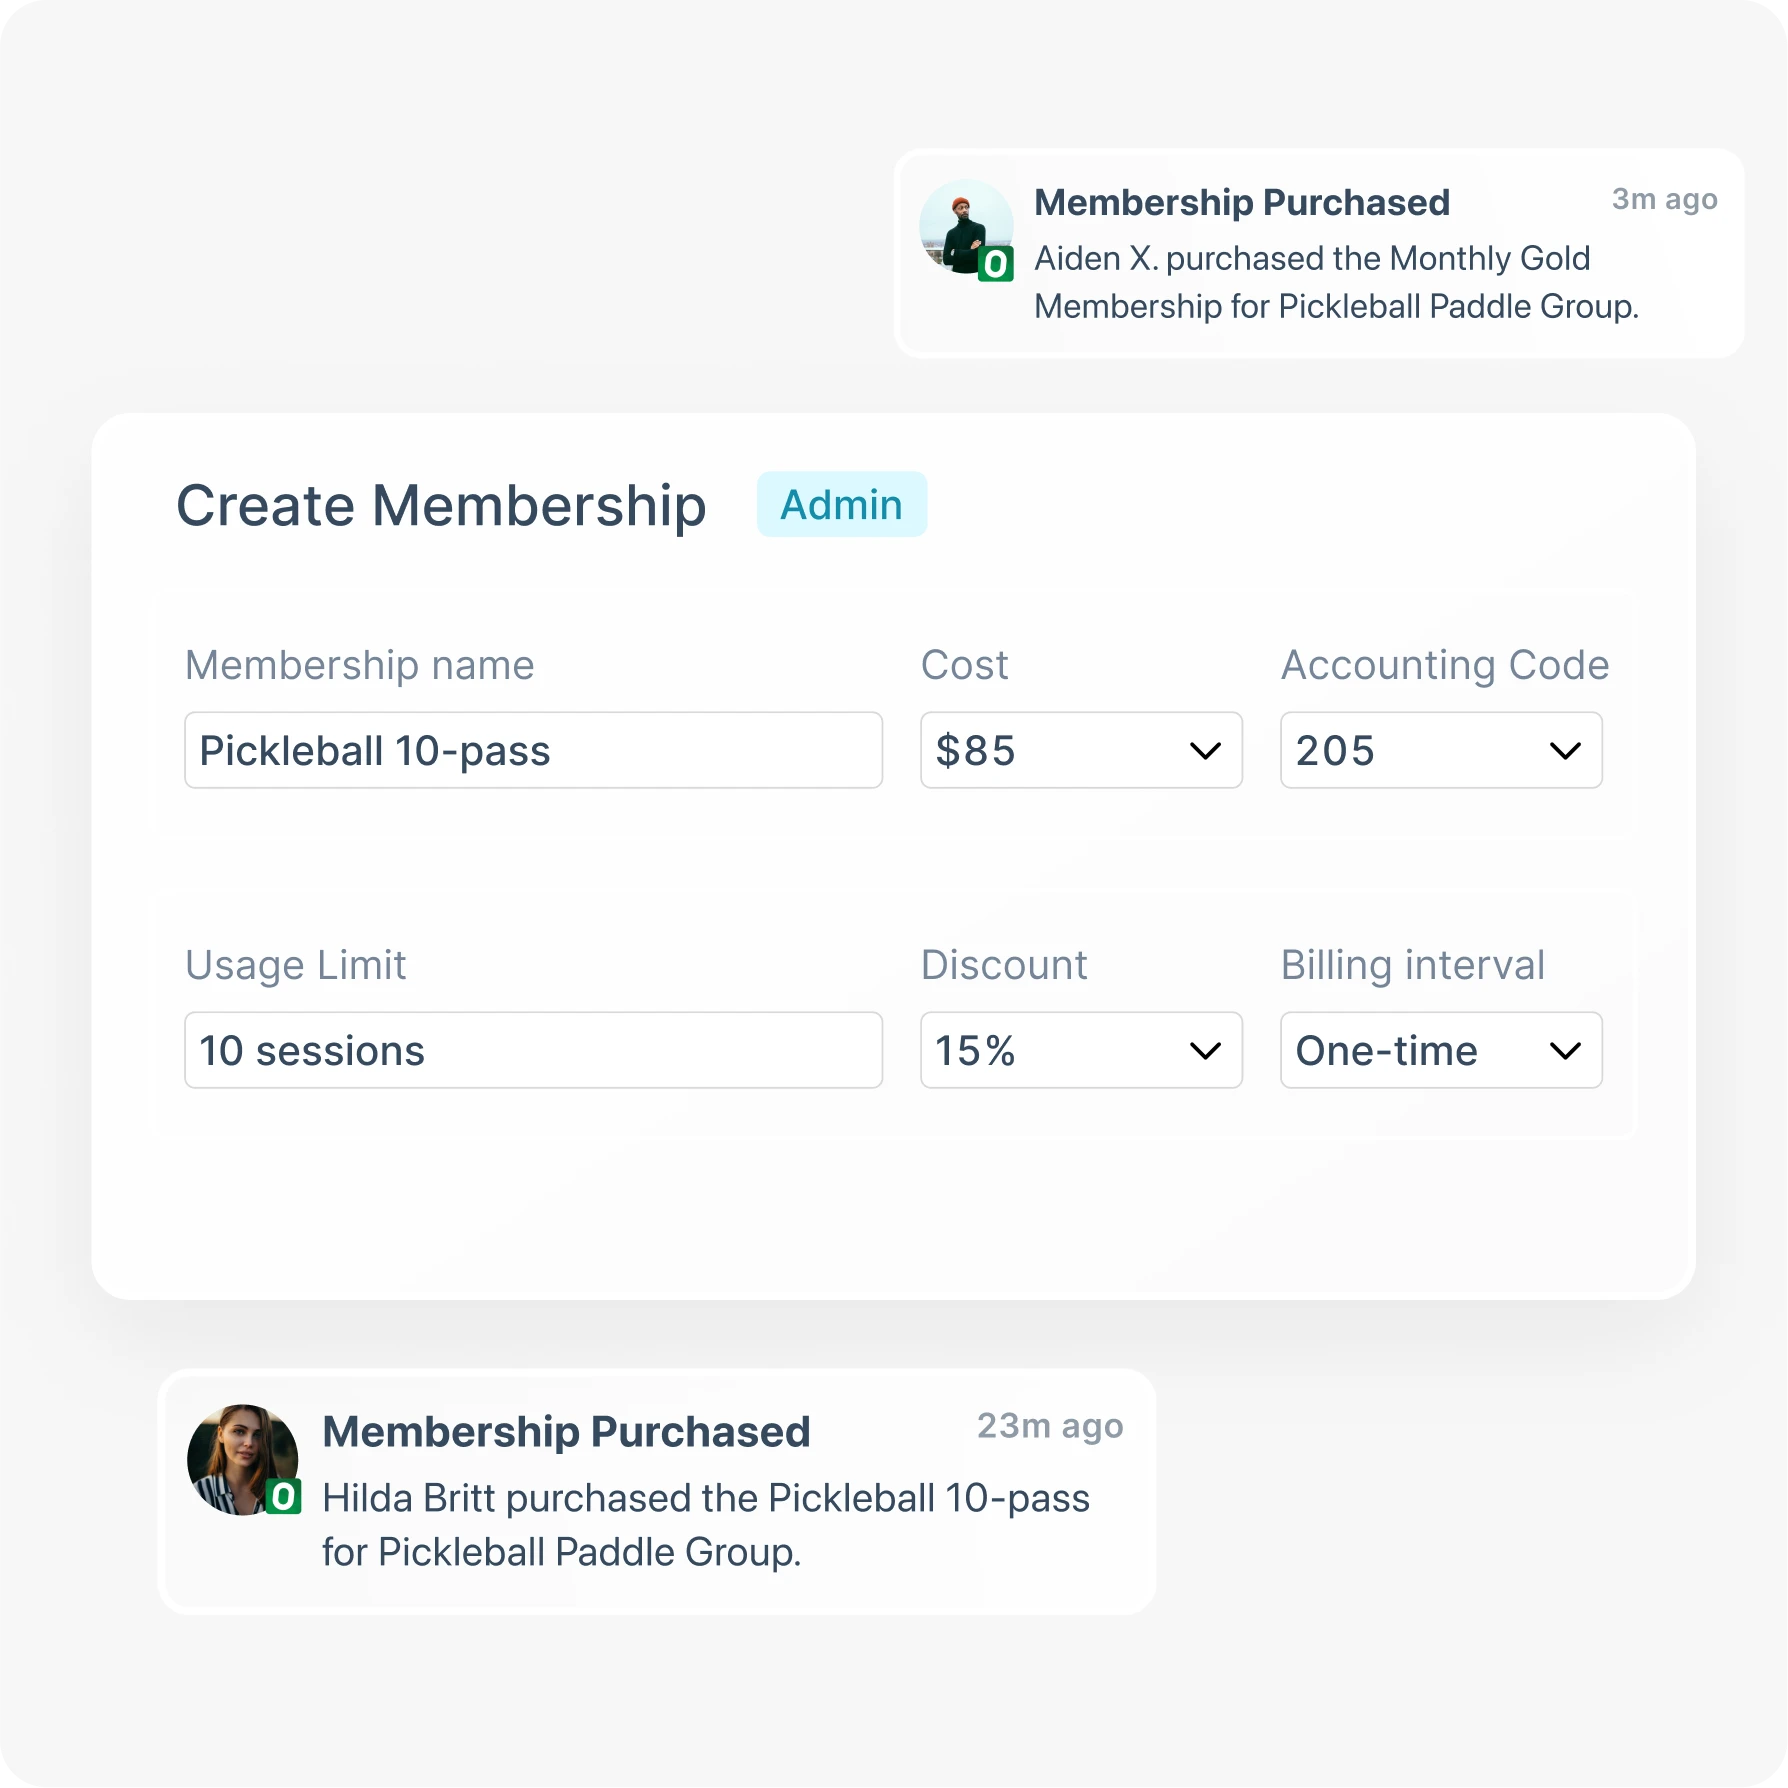Click green badge on Hilda's avatar
Image resolution: width=1788 pixels, height=1788 pixels.
(283, 1497)
